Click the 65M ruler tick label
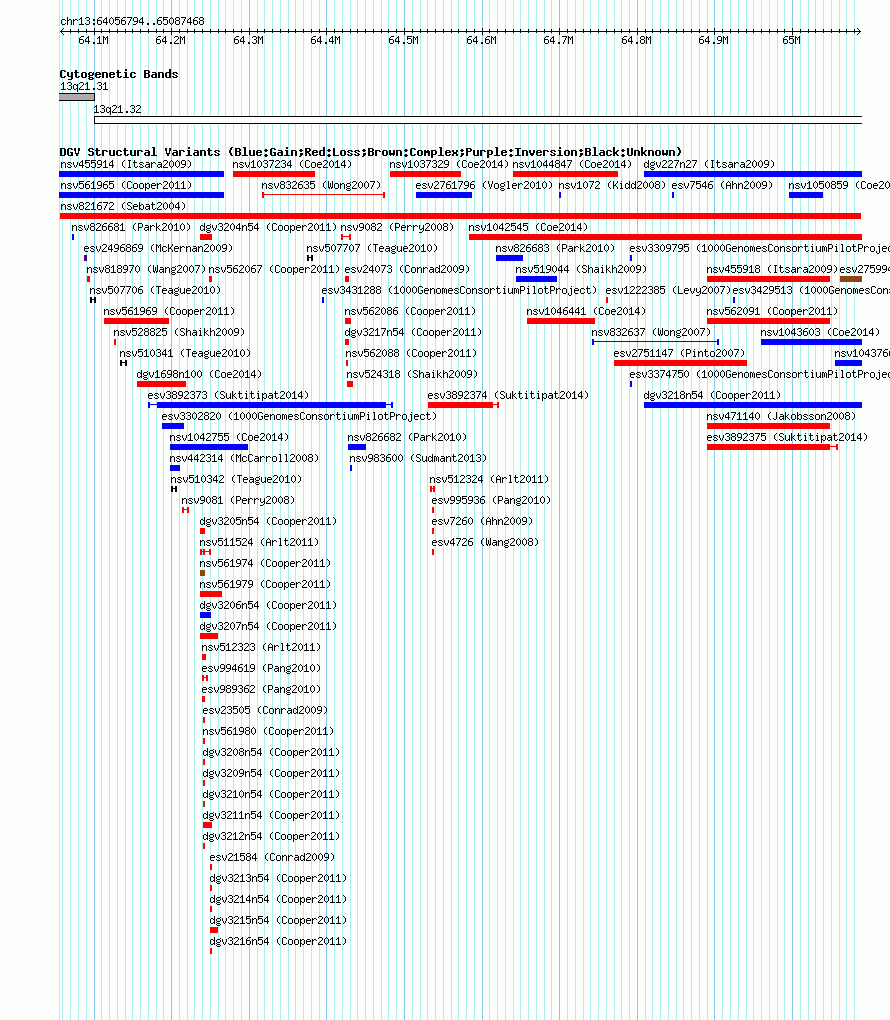 (x=791, y=40)
